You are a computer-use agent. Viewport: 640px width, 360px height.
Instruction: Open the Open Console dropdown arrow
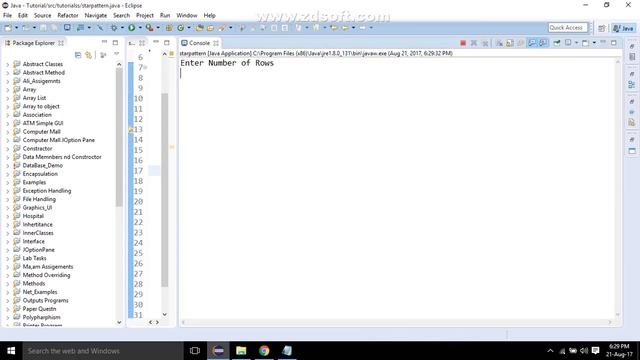[x=594, y=43]
